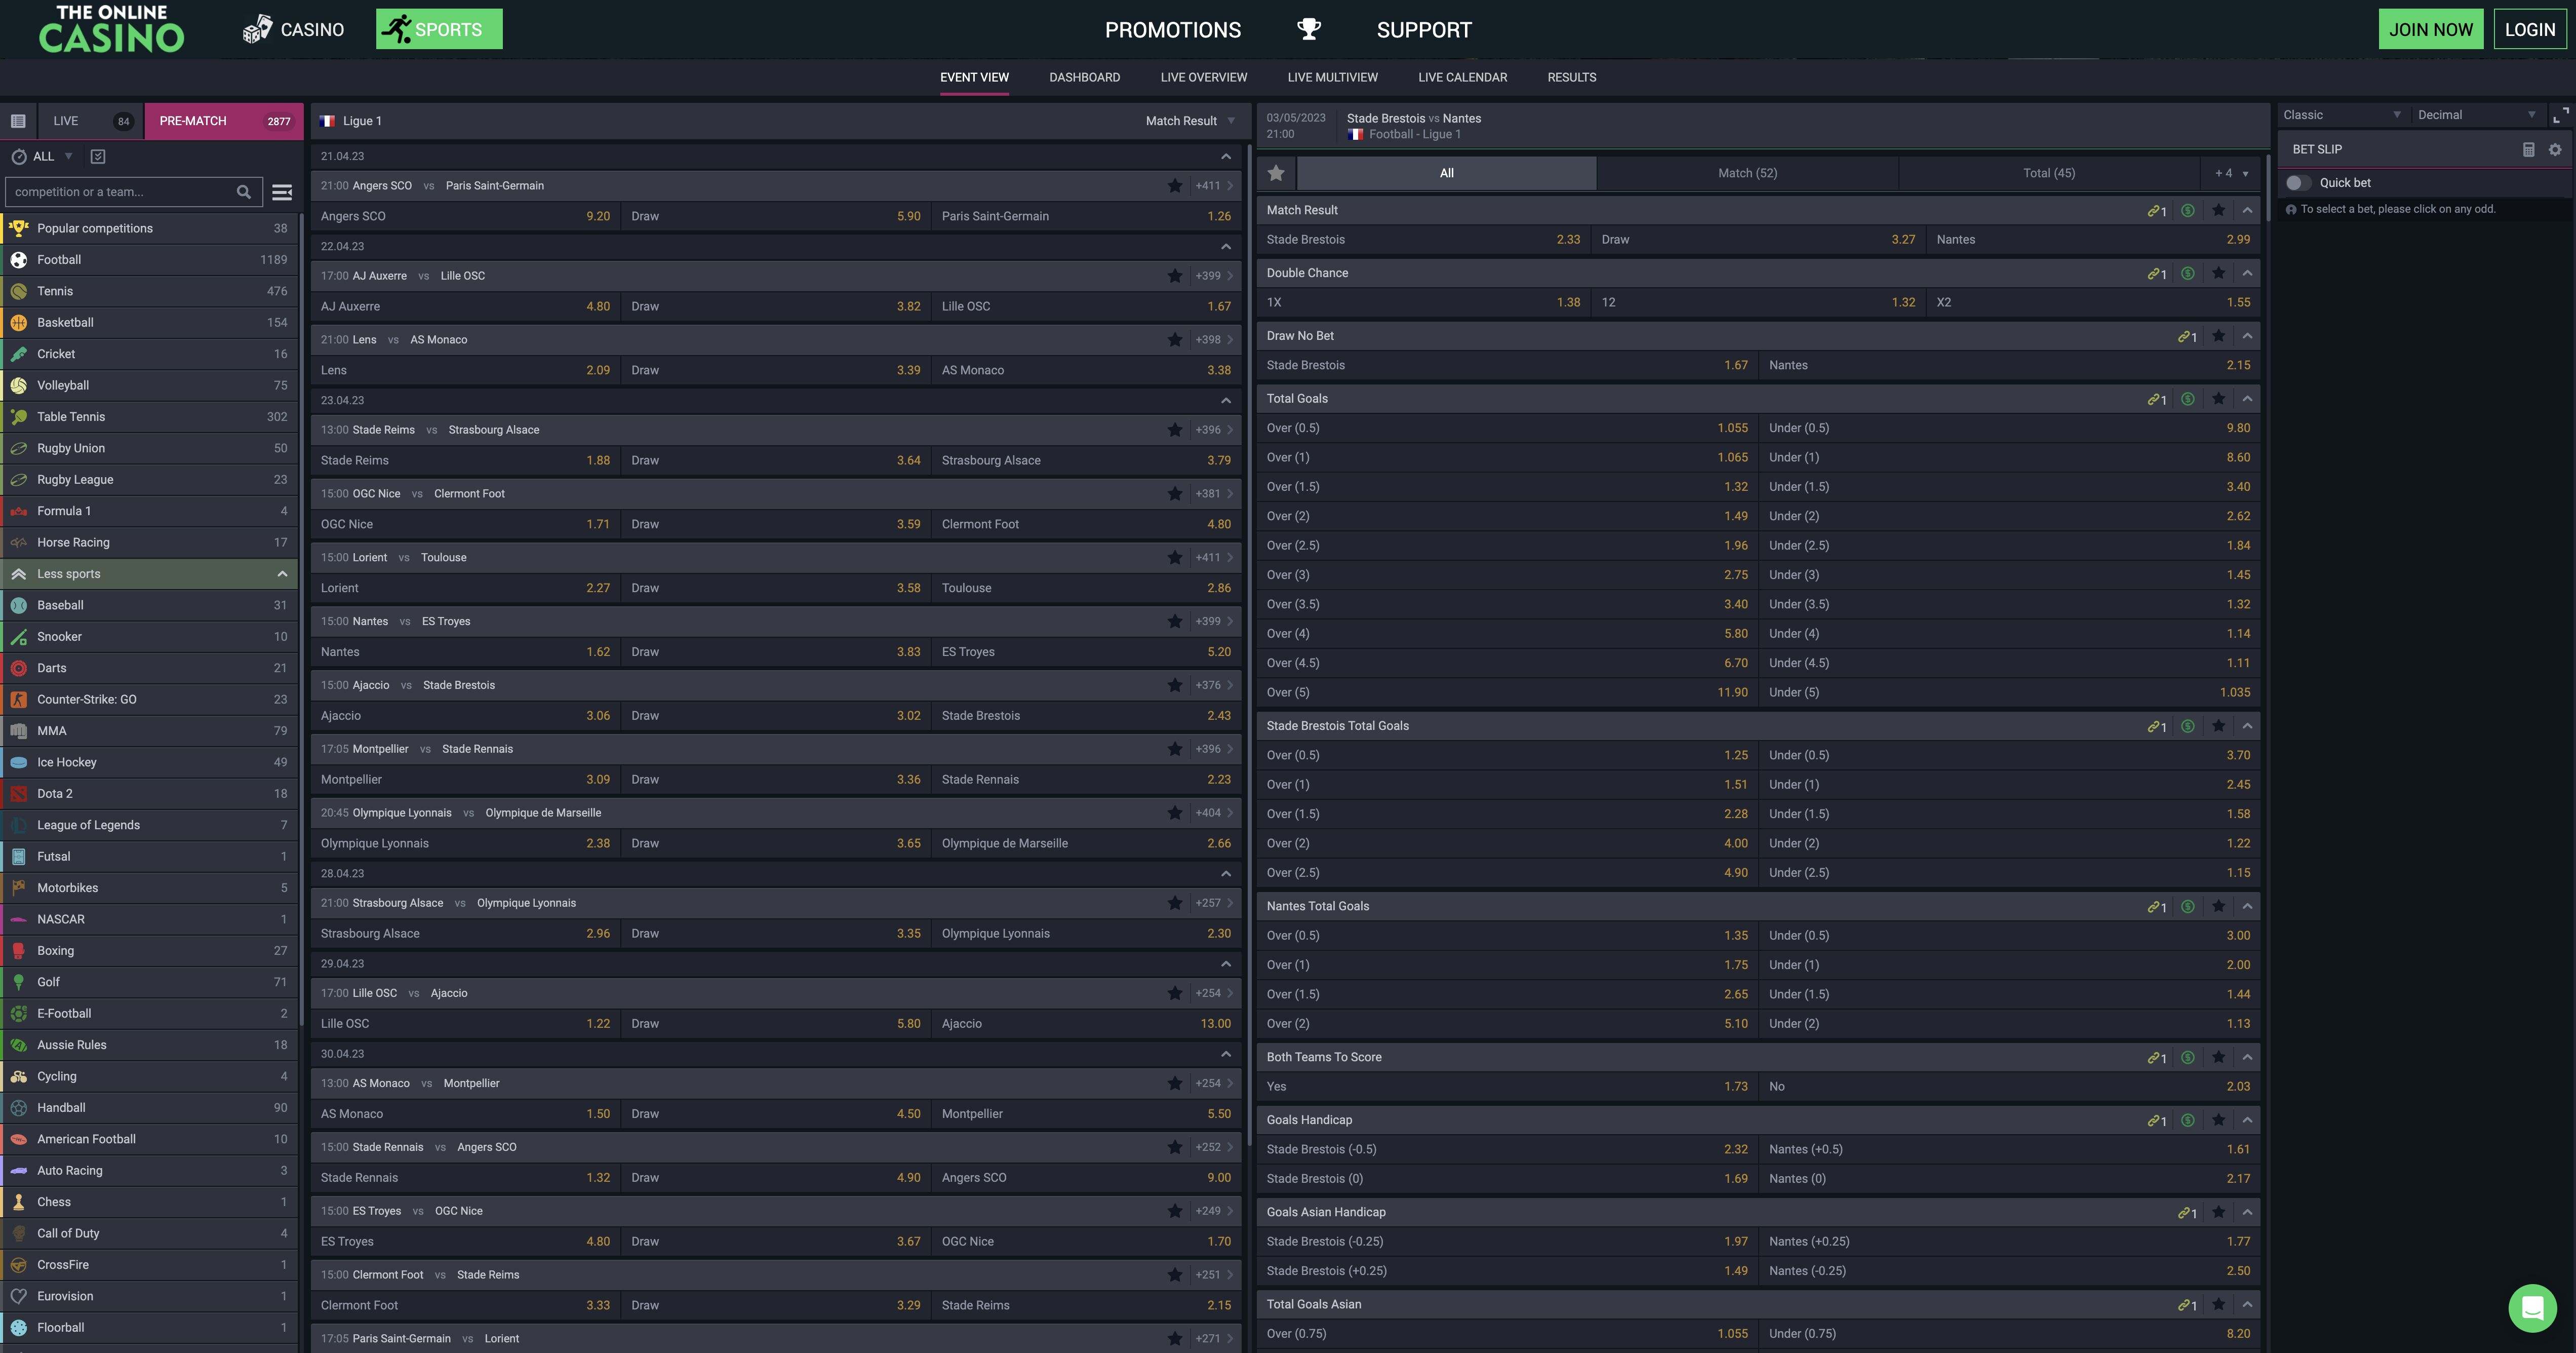2576x1353 pixels.
Task: Click the competition or team search field
Action: point(120,192)
